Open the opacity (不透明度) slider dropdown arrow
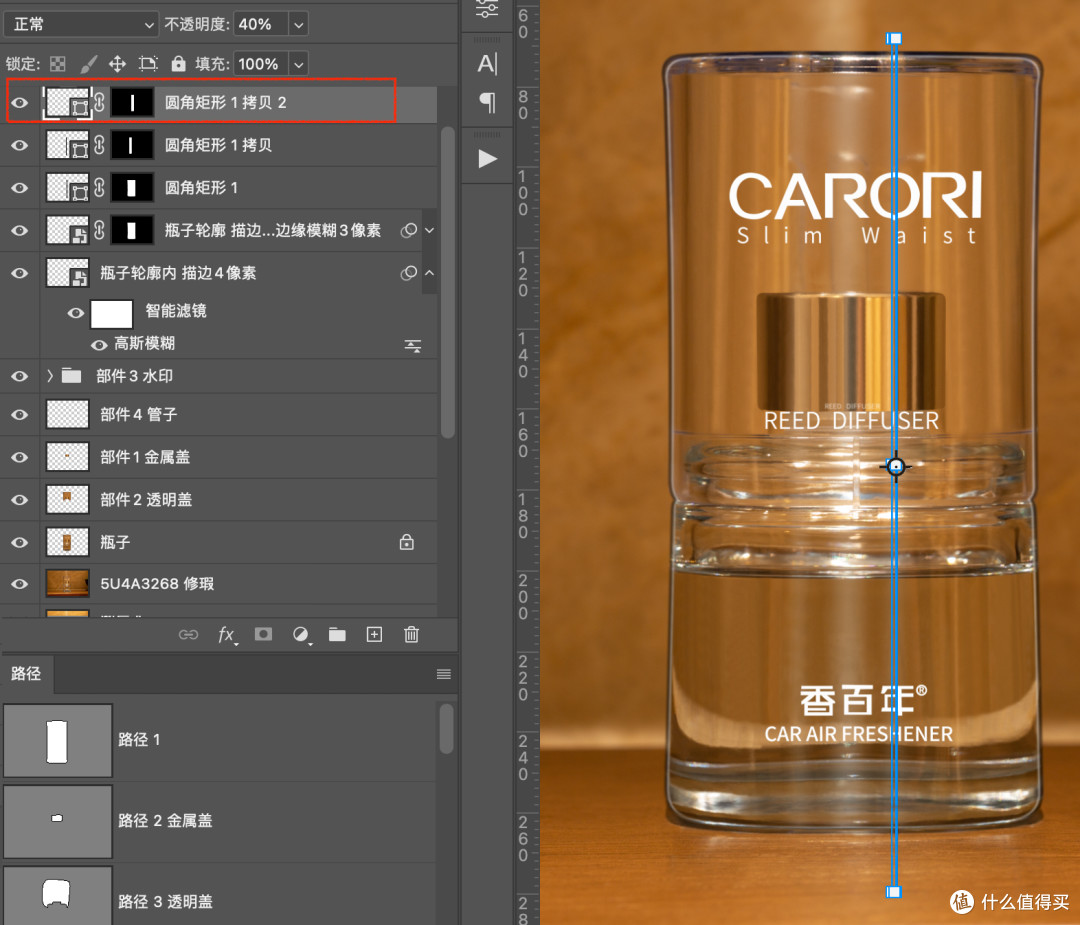The height and width of the screenshot is (925, 1080). click(x=298, y=24)
